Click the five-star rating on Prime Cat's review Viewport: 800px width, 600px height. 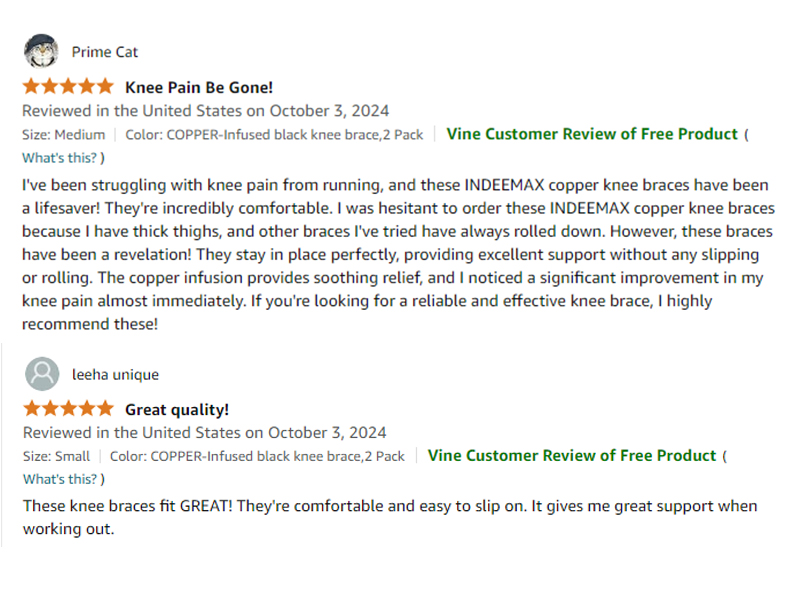click(68, 87)
